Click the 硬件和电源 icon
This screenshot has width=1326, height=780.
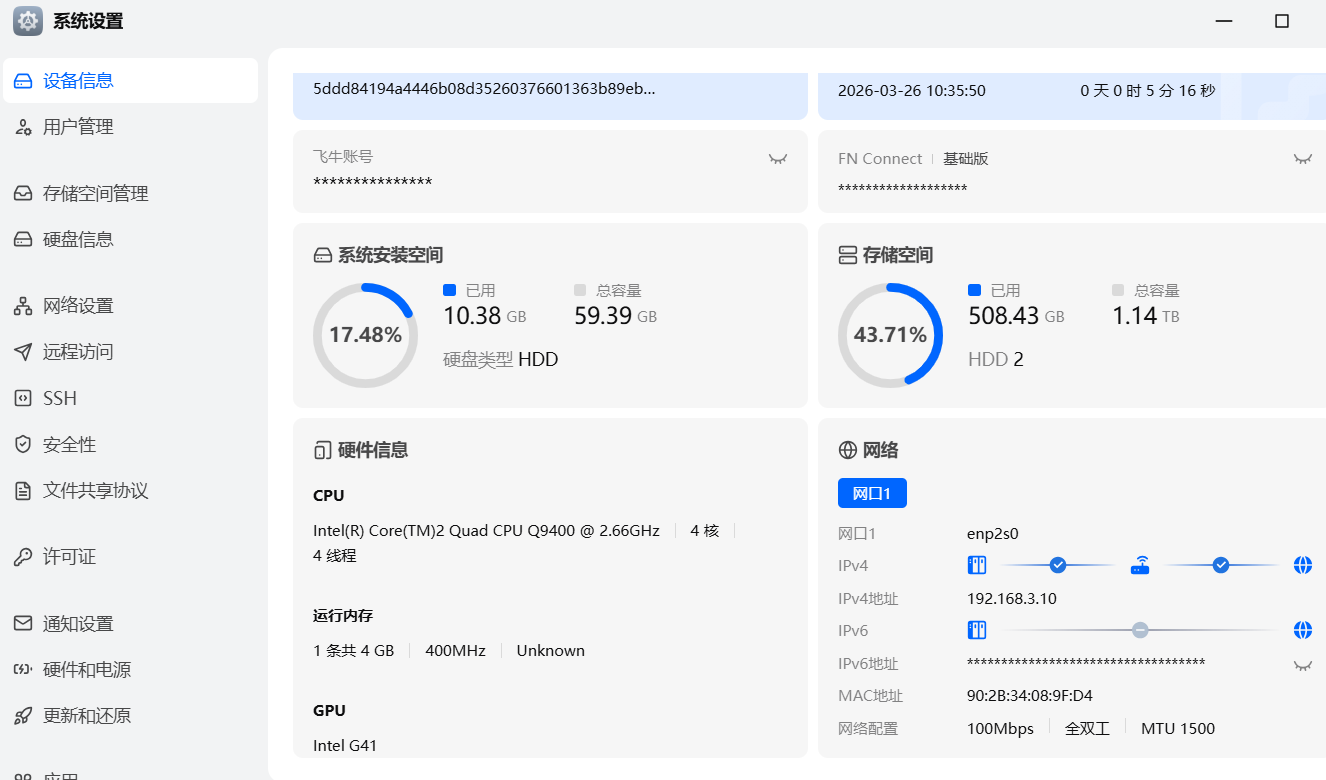[x=23, y=669]
